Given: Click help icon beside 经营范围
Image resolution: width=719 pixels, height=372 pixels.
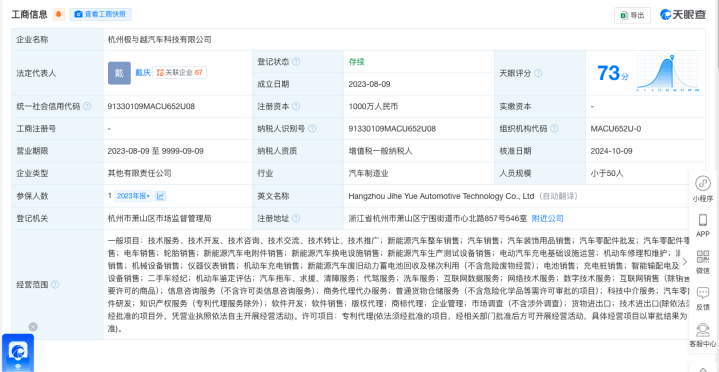Looking at the screenshot, I should tap(55, 284).
